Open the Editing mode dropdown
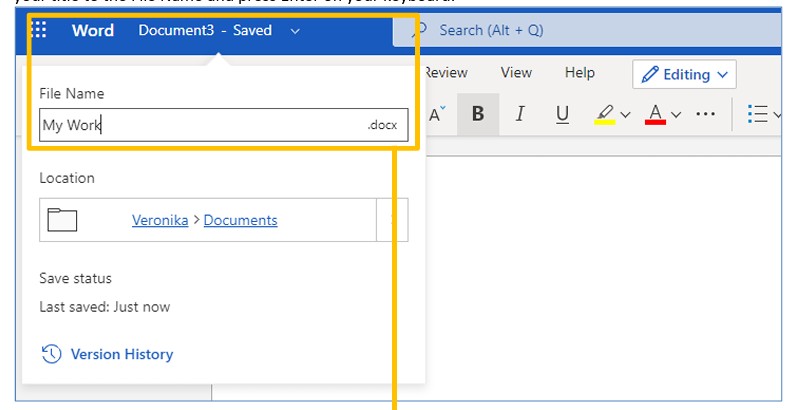 (684, 74)
